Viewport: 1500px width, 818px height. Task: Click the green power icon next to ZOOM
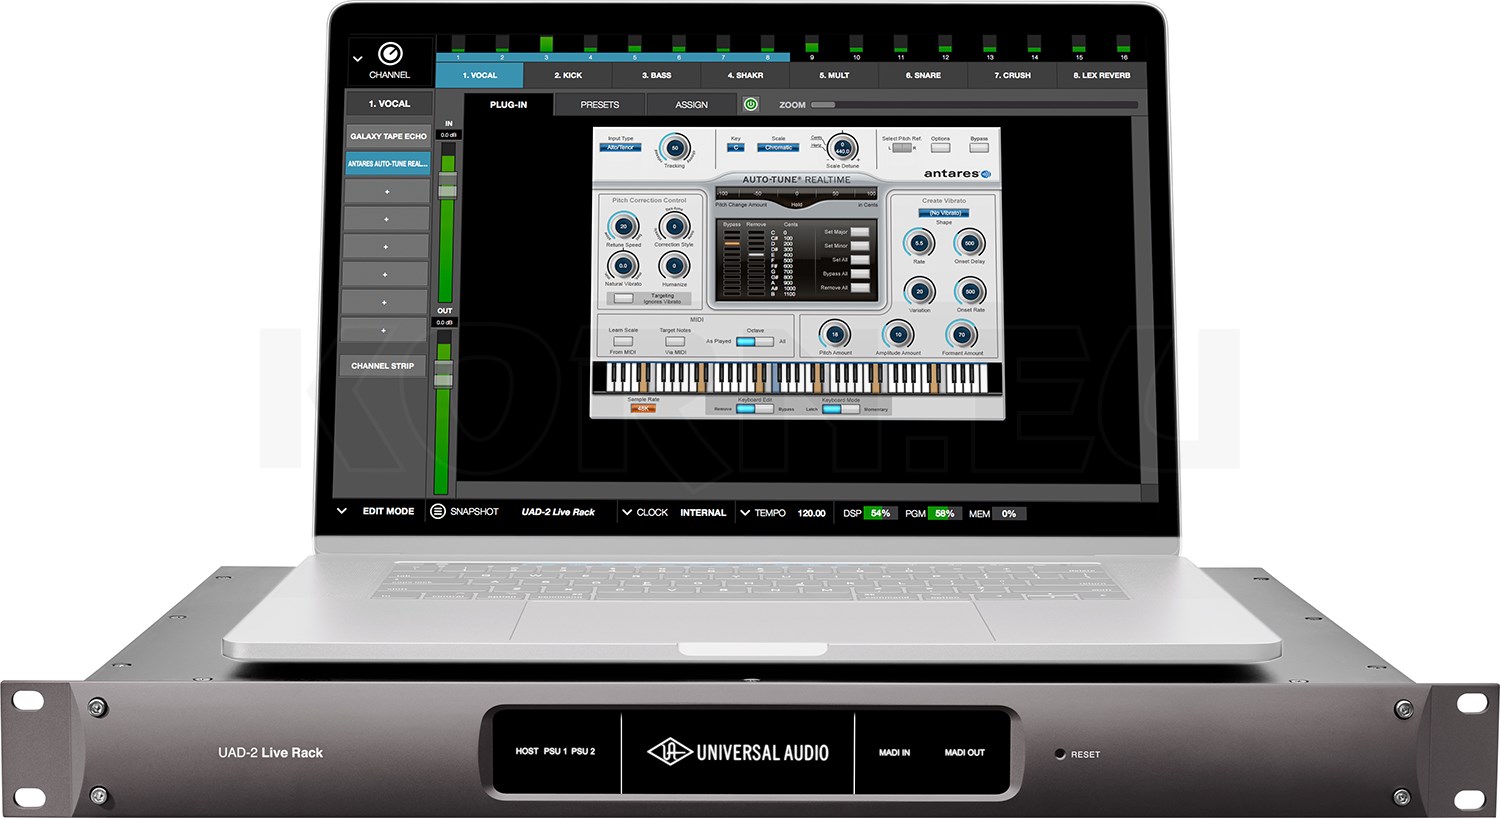[x=751, y=104]
